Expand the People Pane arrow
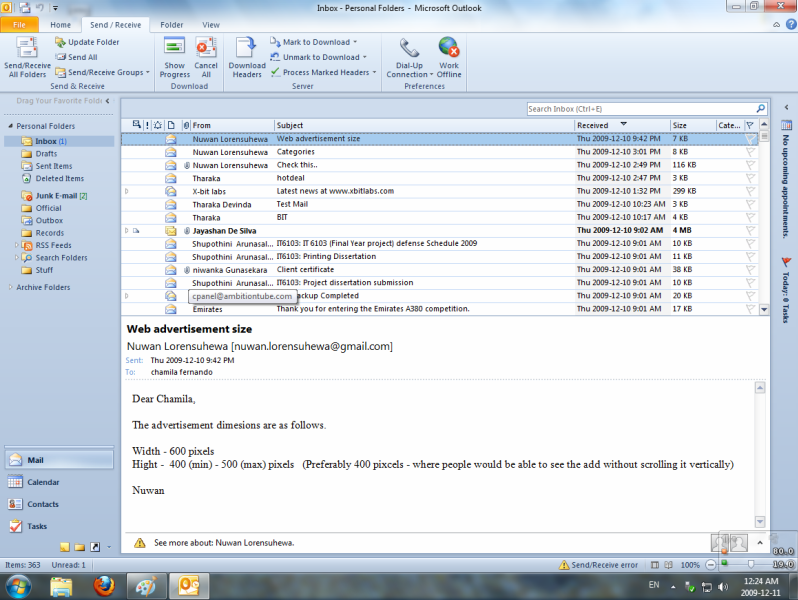This screenshot has height=600, width=798. tap(759, 543)
